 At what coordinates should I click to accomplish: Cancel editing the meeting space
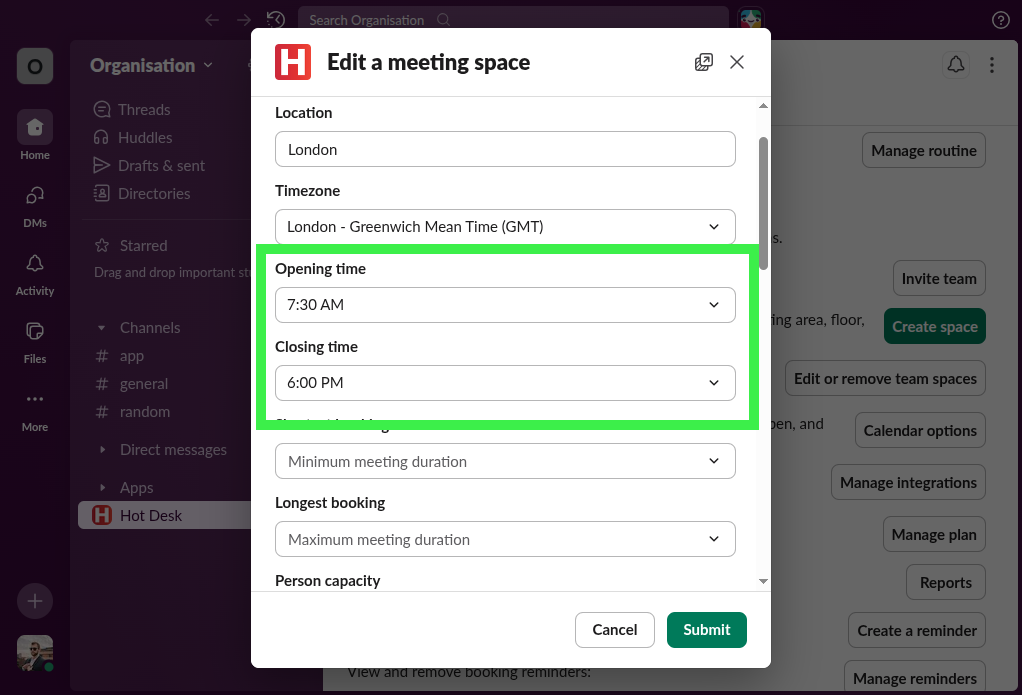(614, 630)
